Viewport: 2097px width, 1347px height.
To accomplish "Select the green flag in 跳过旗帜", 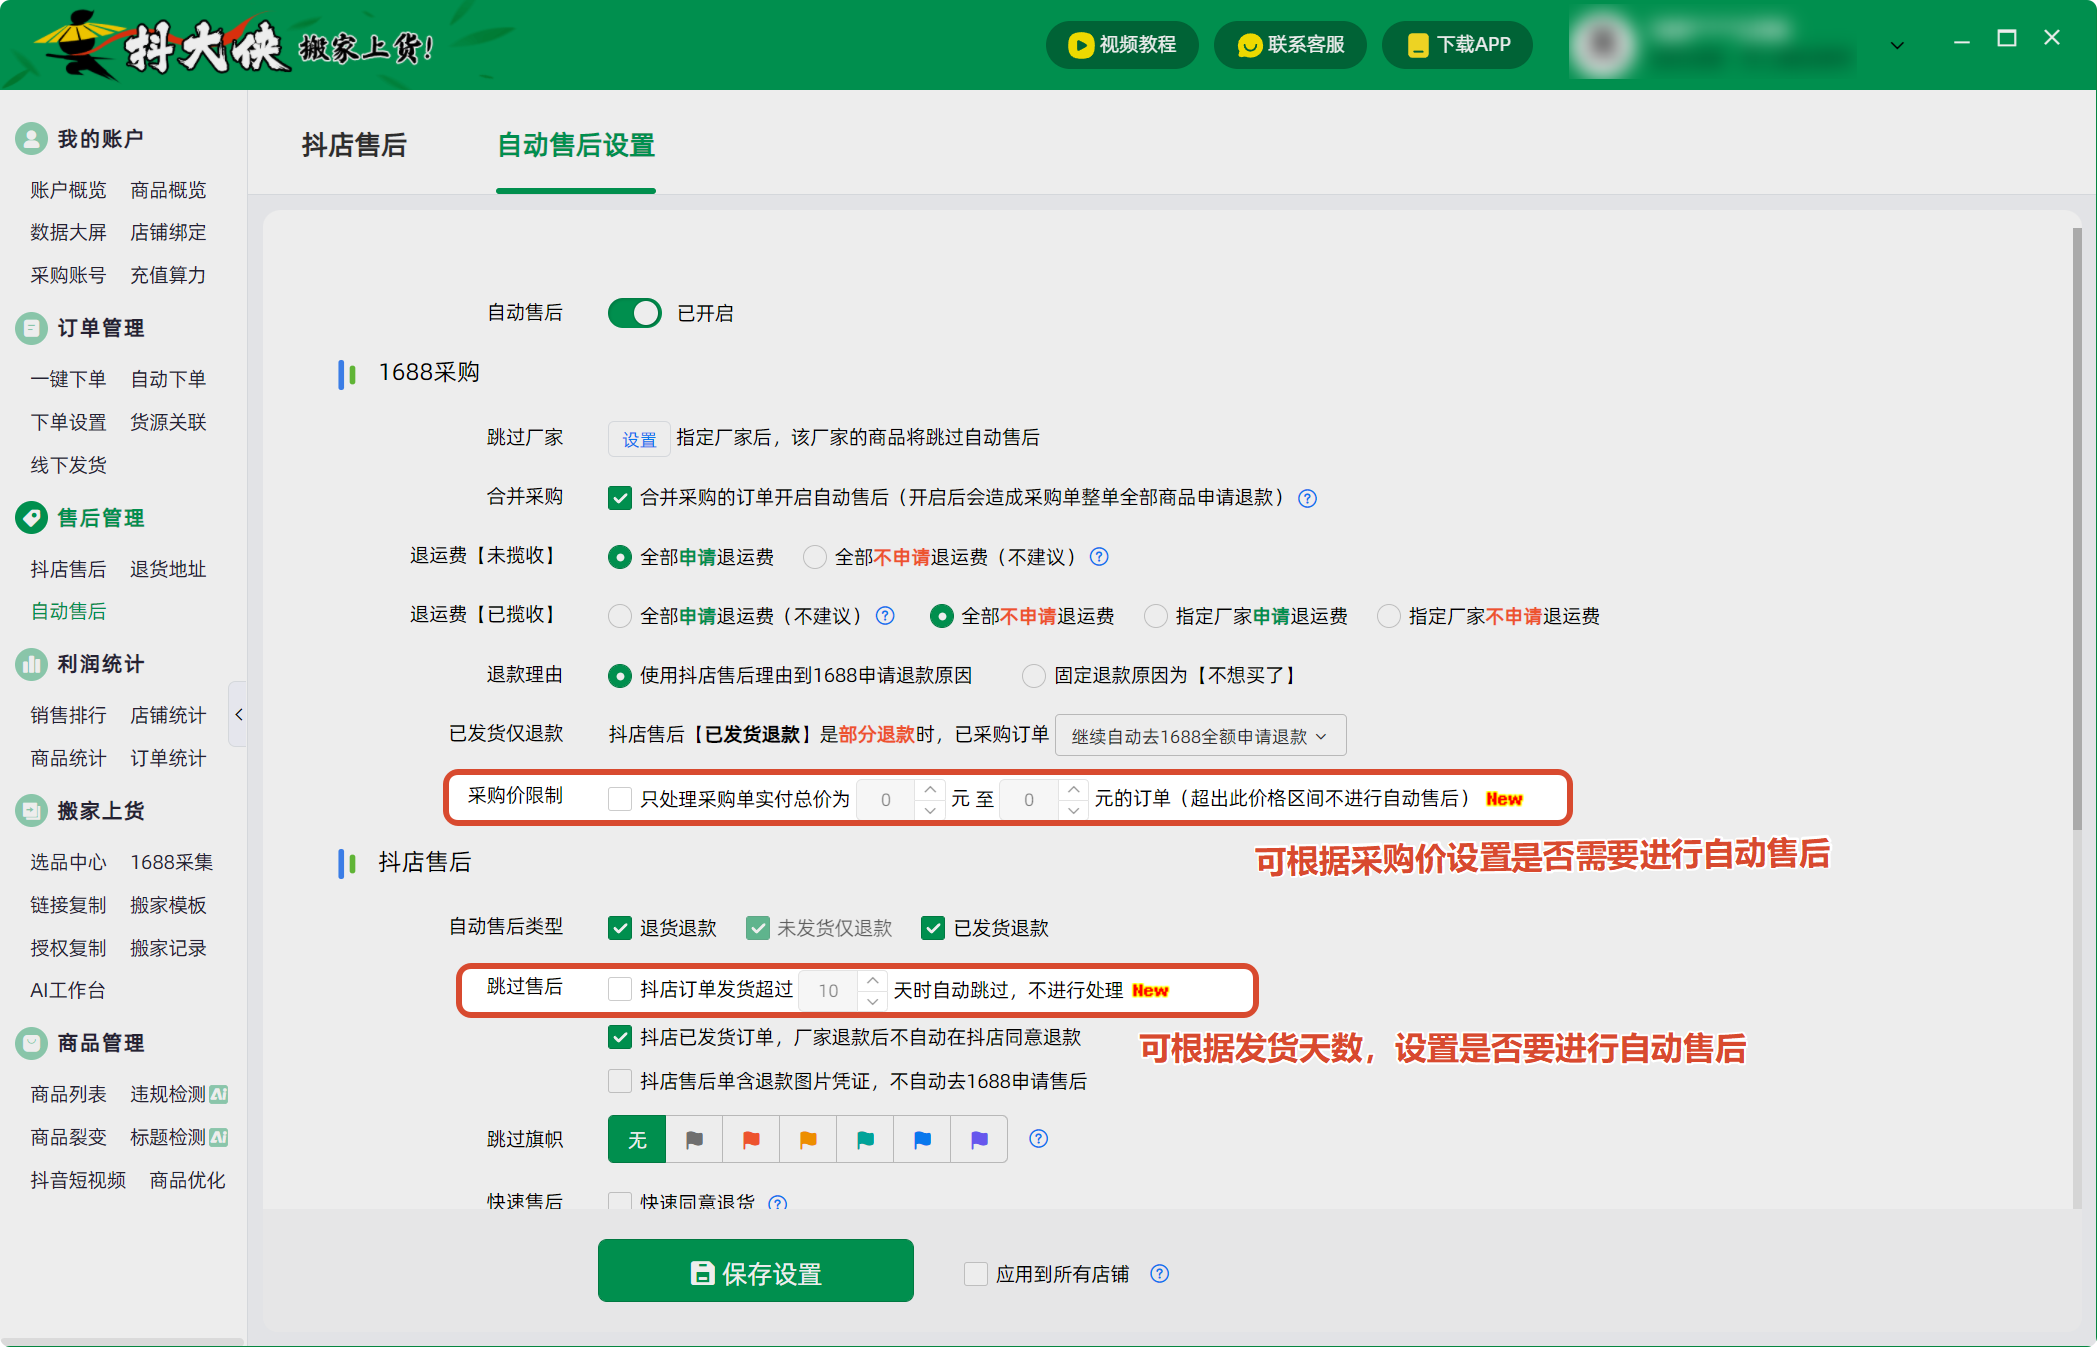I will (x=865, y=1139).
